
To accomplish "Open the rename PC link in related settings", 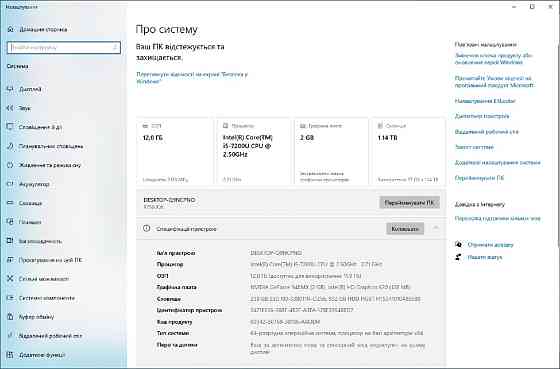I will pos(479,178).
